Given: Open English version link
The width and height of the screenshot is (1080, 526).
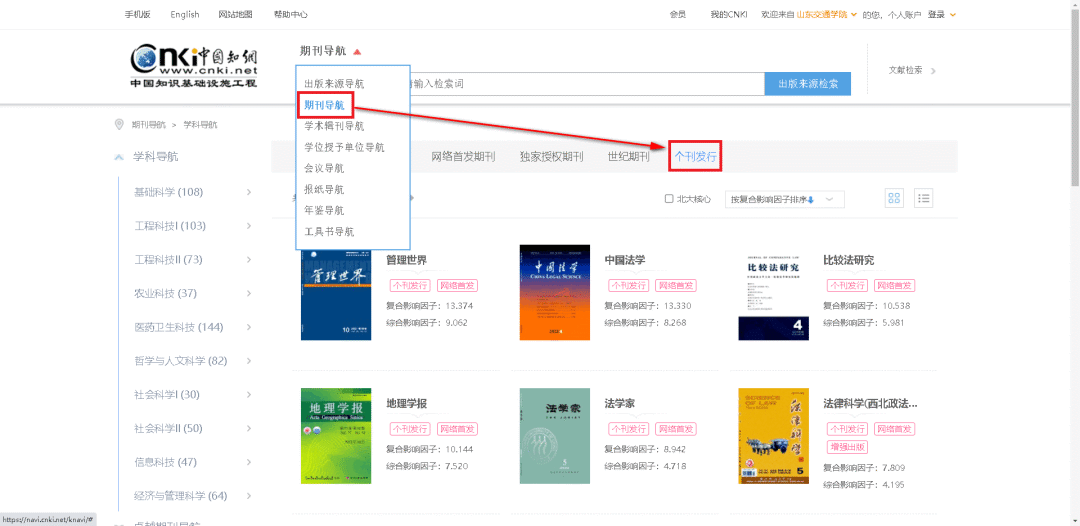Looking at the screenshot, I should [185, 14].
